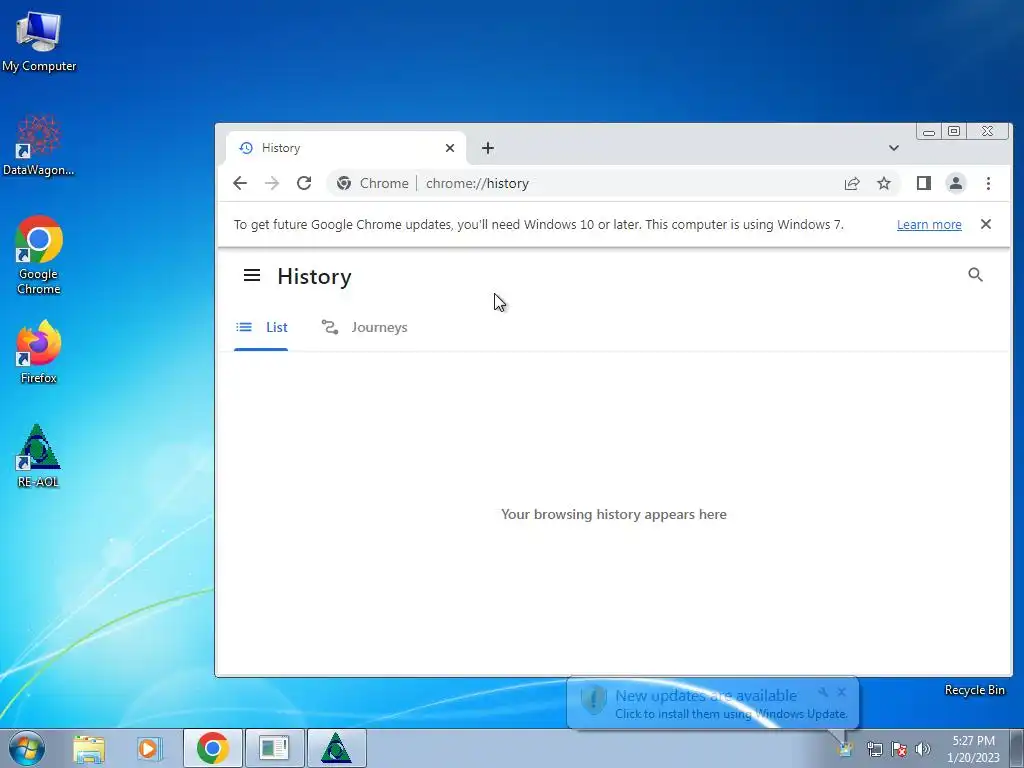This screenshot has width=1024, height=768.
Task: Open the RE-AOL desktop shortcut
Action: pos(39,456)
